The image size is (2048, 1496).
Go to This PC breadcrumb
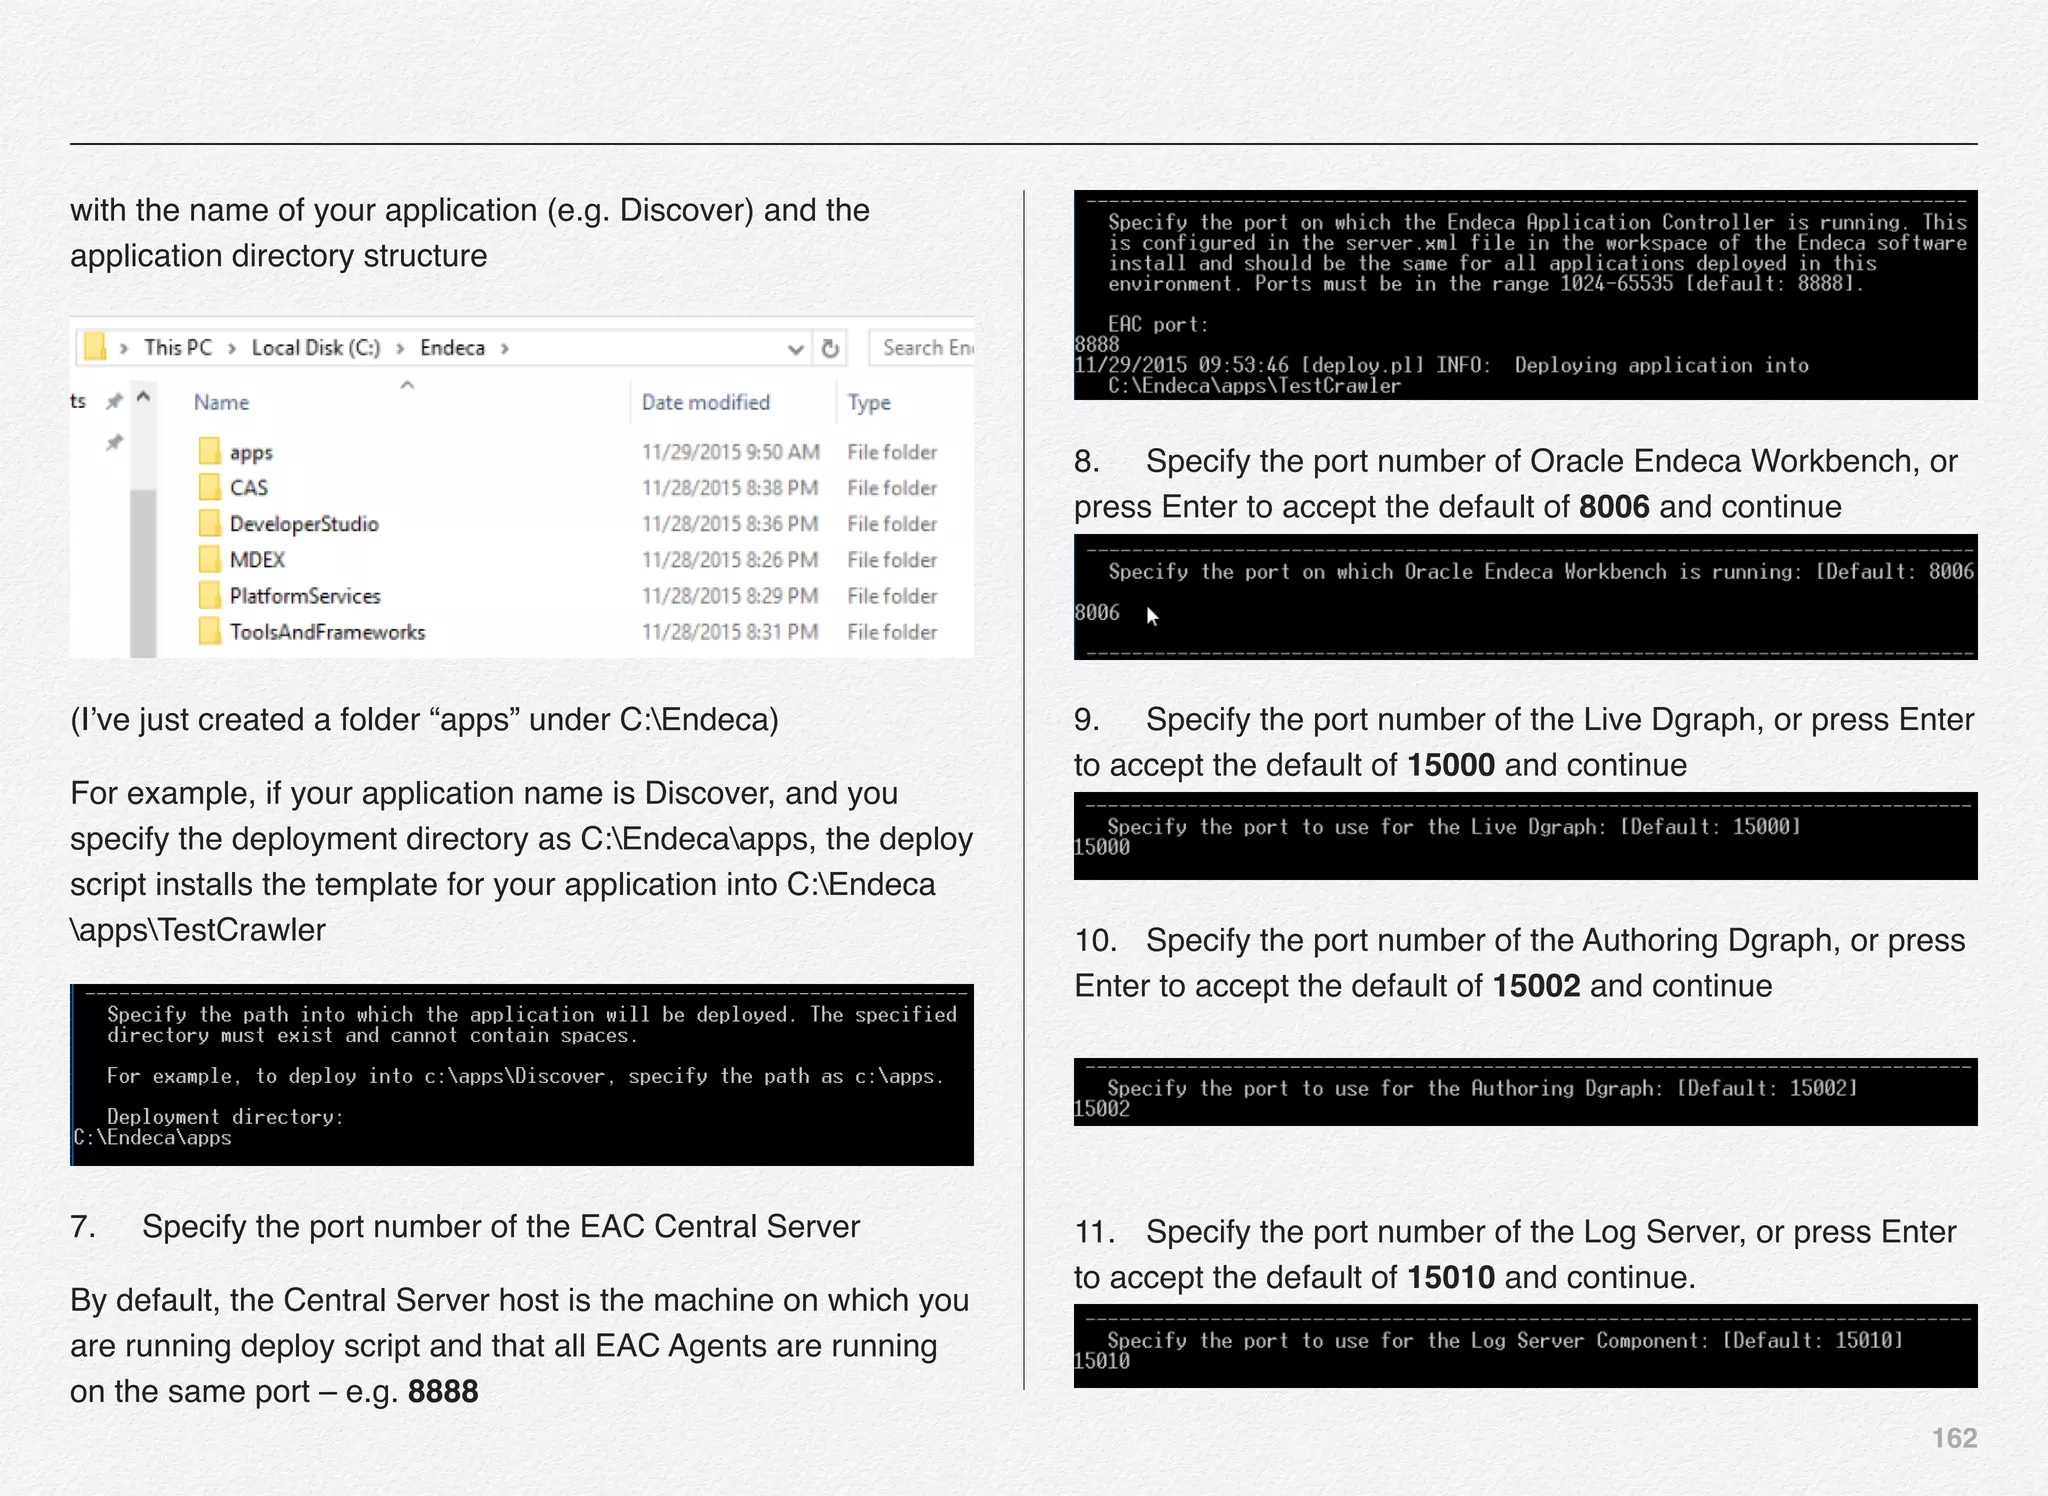point(178,347)
